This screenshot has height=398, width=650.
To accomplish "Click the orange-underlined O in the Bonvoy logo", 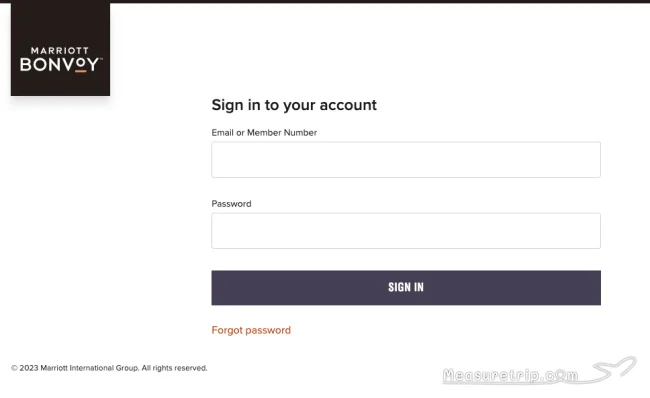I will (81, 65).
